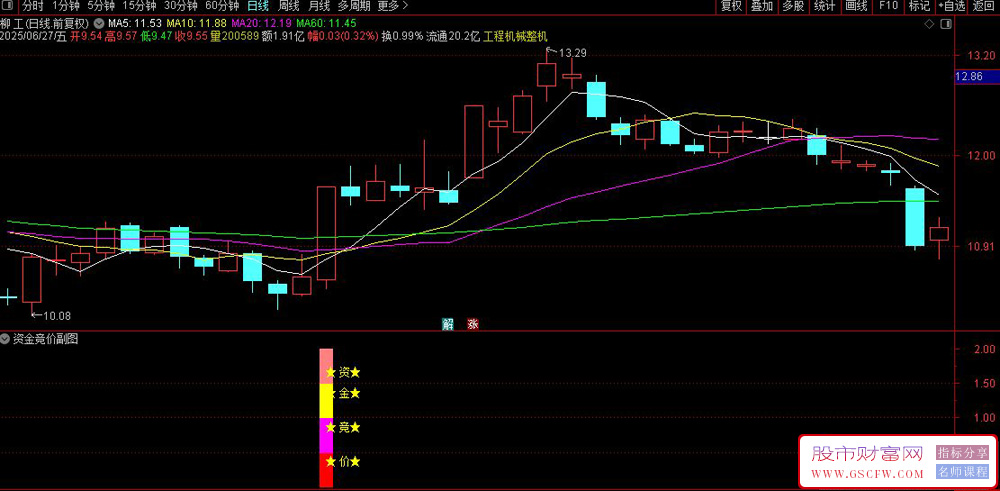This screenshot has width=1000, height=491.
Task: Add stock via the +自选 button
Action: point(952,6)
